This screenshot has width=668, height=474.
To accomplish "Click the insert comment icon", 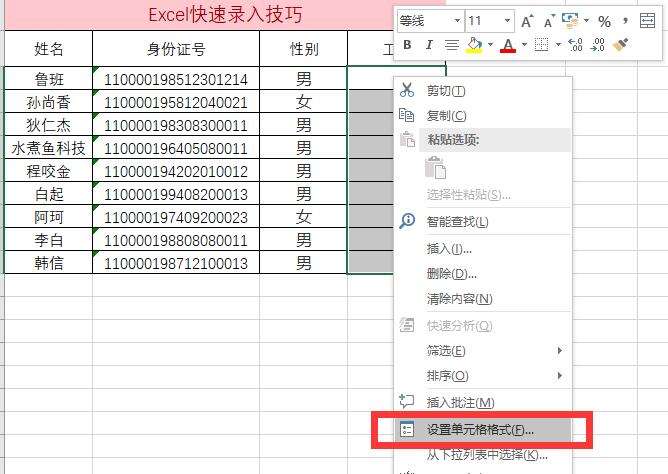I will [x=406, y=401].
